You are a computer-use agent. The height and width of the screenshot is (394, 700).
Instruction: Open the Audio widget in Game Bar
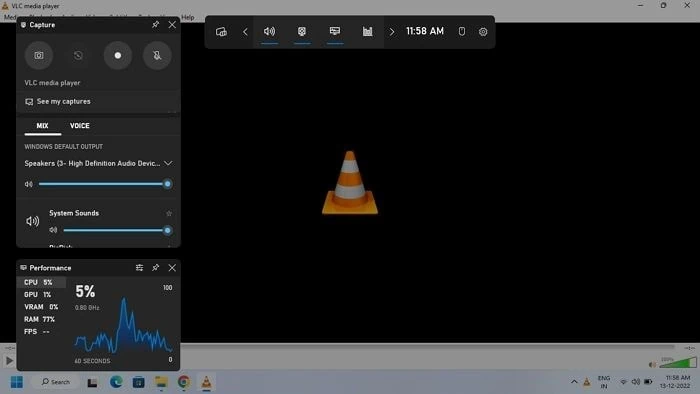pyautogui.click(x=269, y=32)
